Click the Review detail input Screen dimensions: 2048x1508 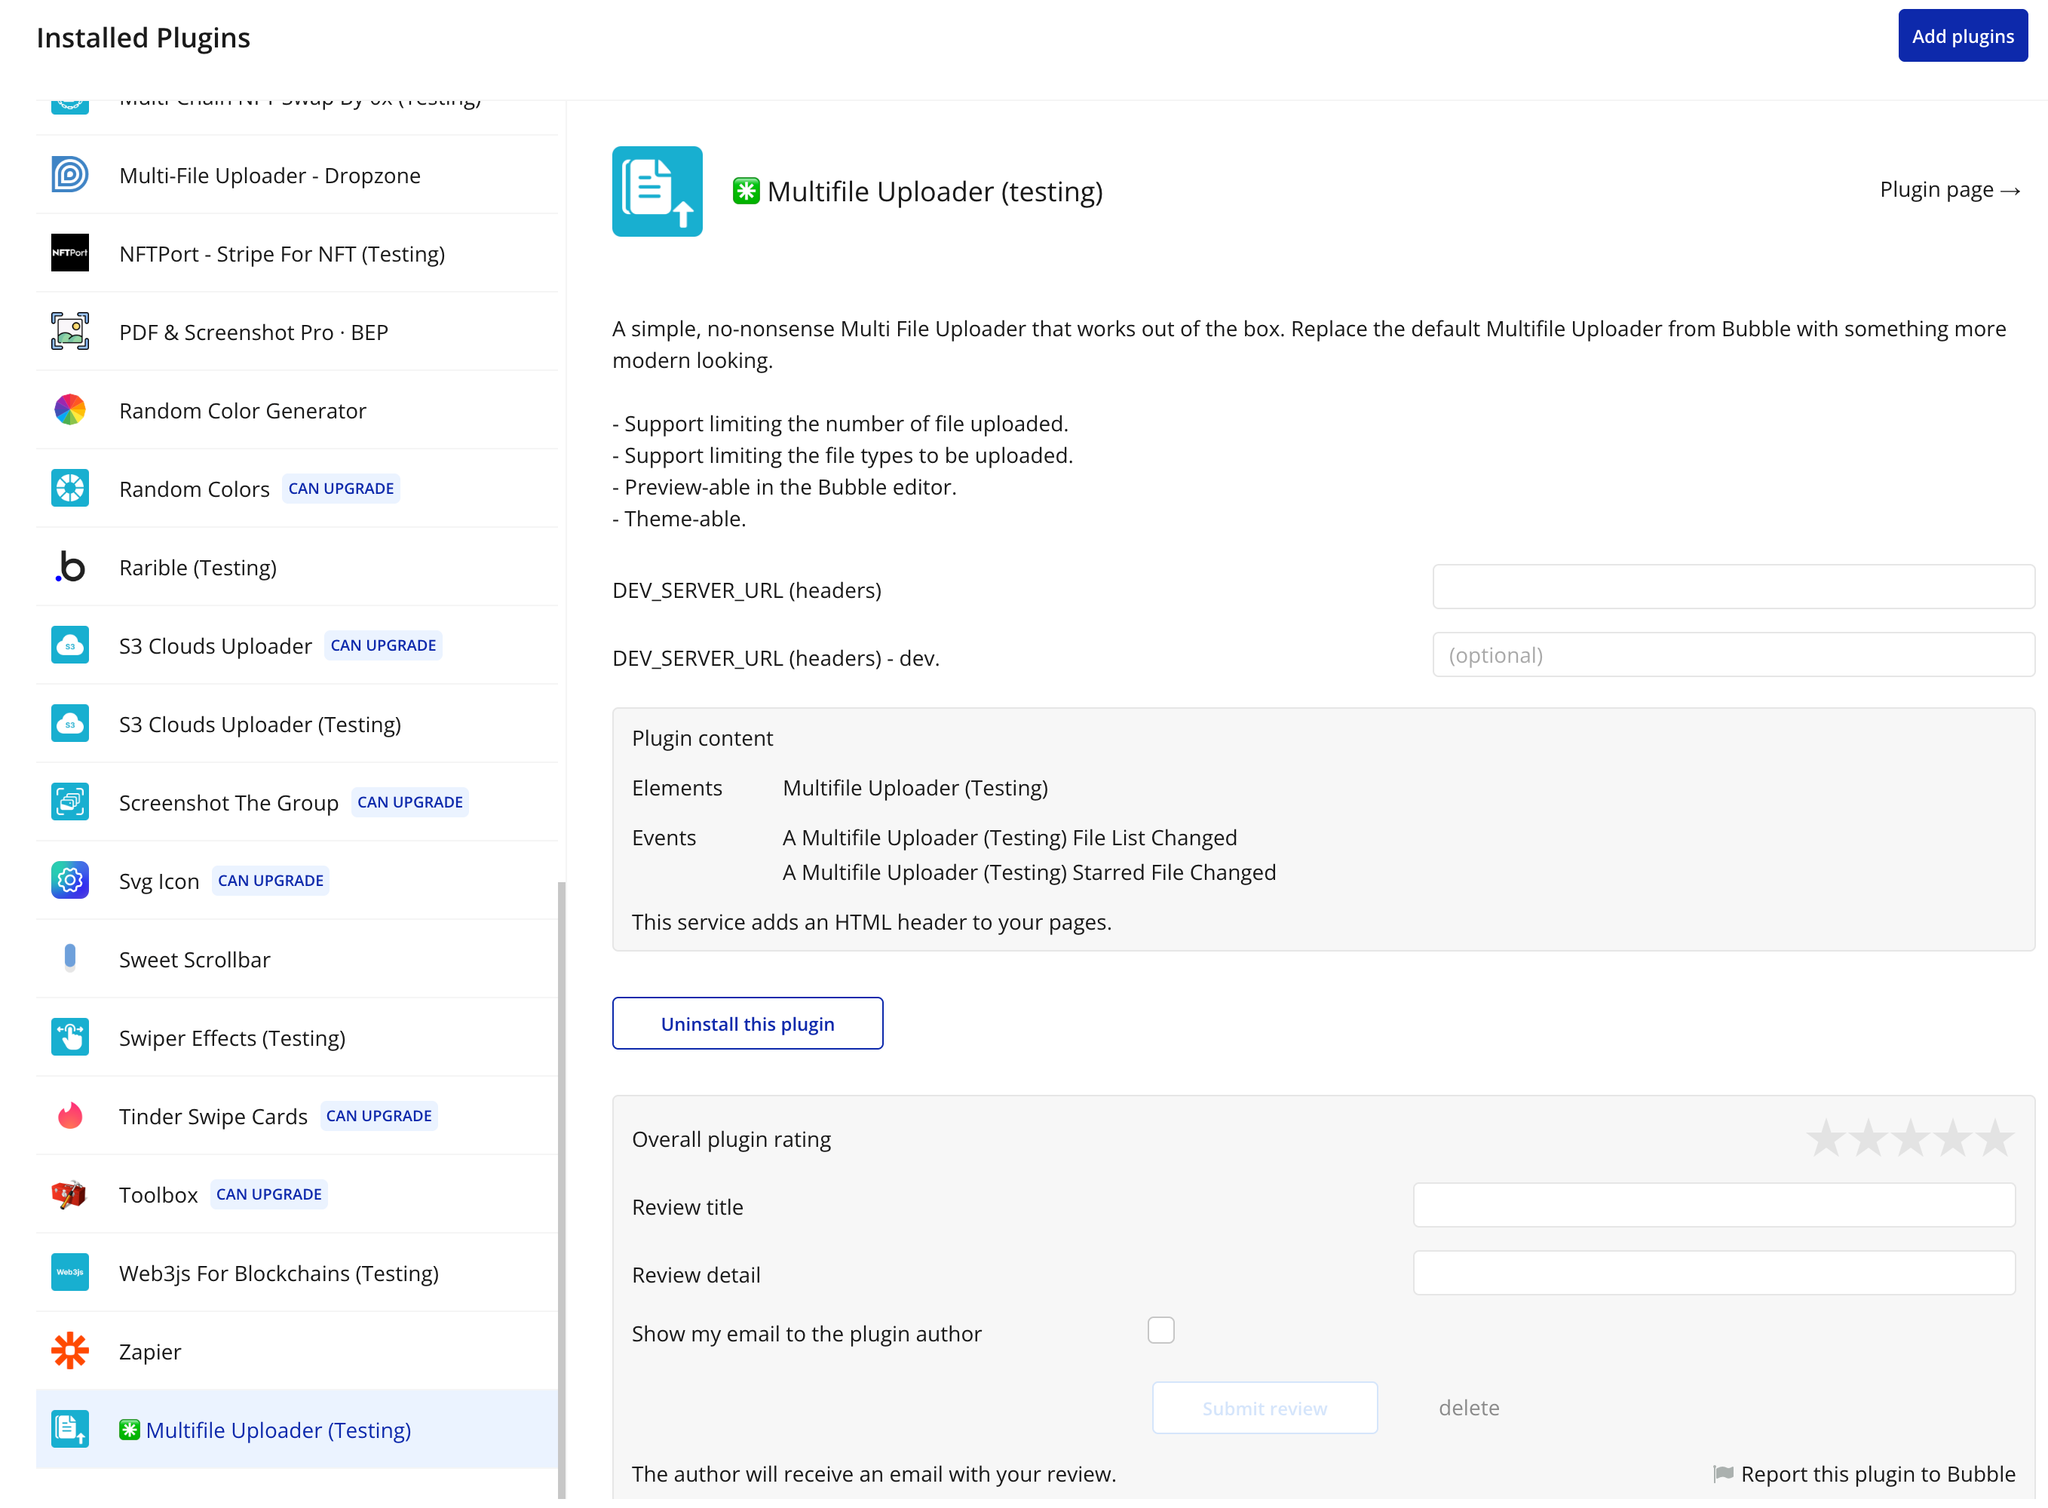click(1713, 1273)
